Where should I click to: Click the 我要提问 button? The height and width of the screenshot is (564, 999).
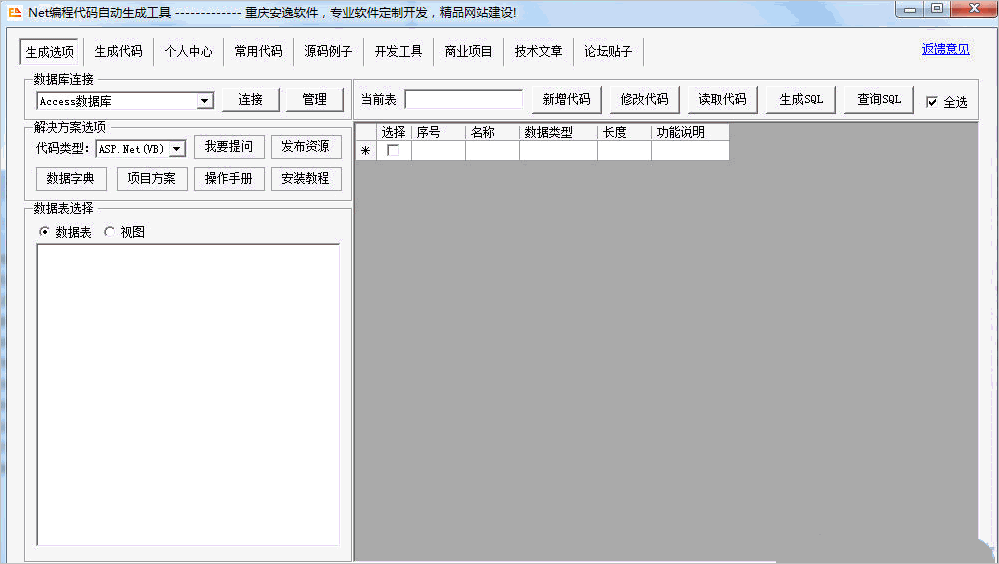click(229, 147)
